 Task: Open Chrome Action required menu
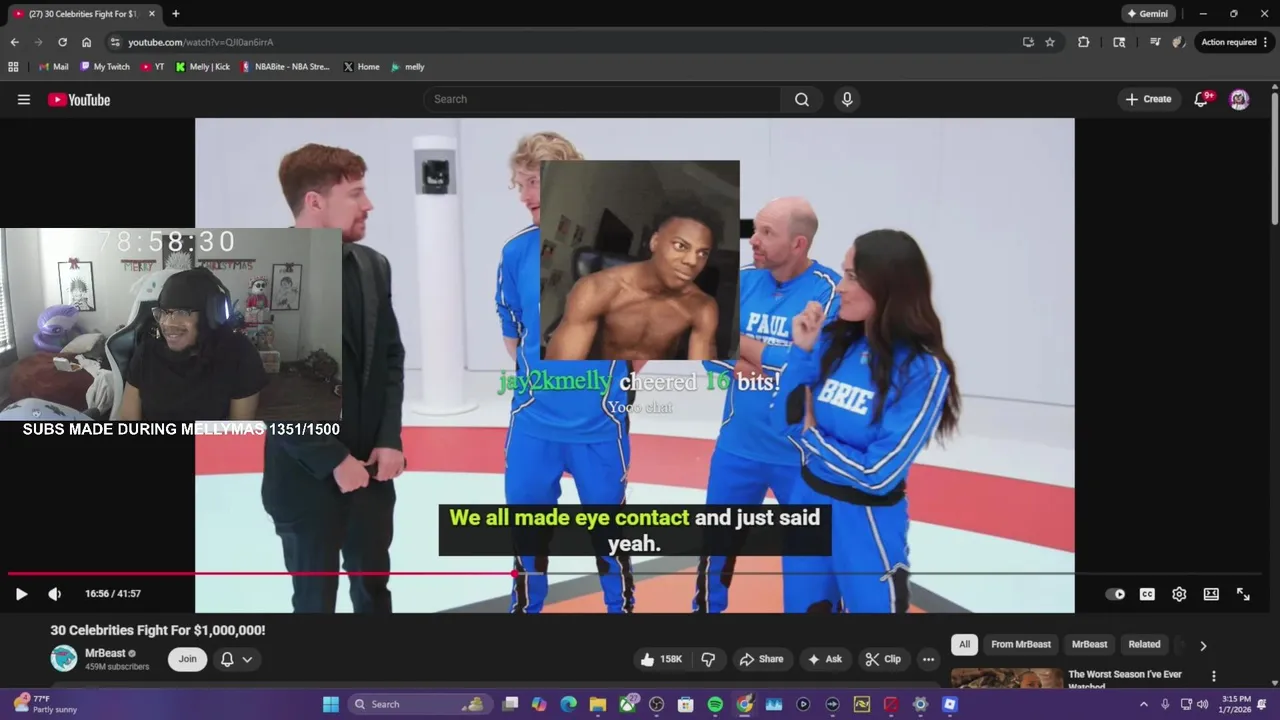(x=1233, y=42)
